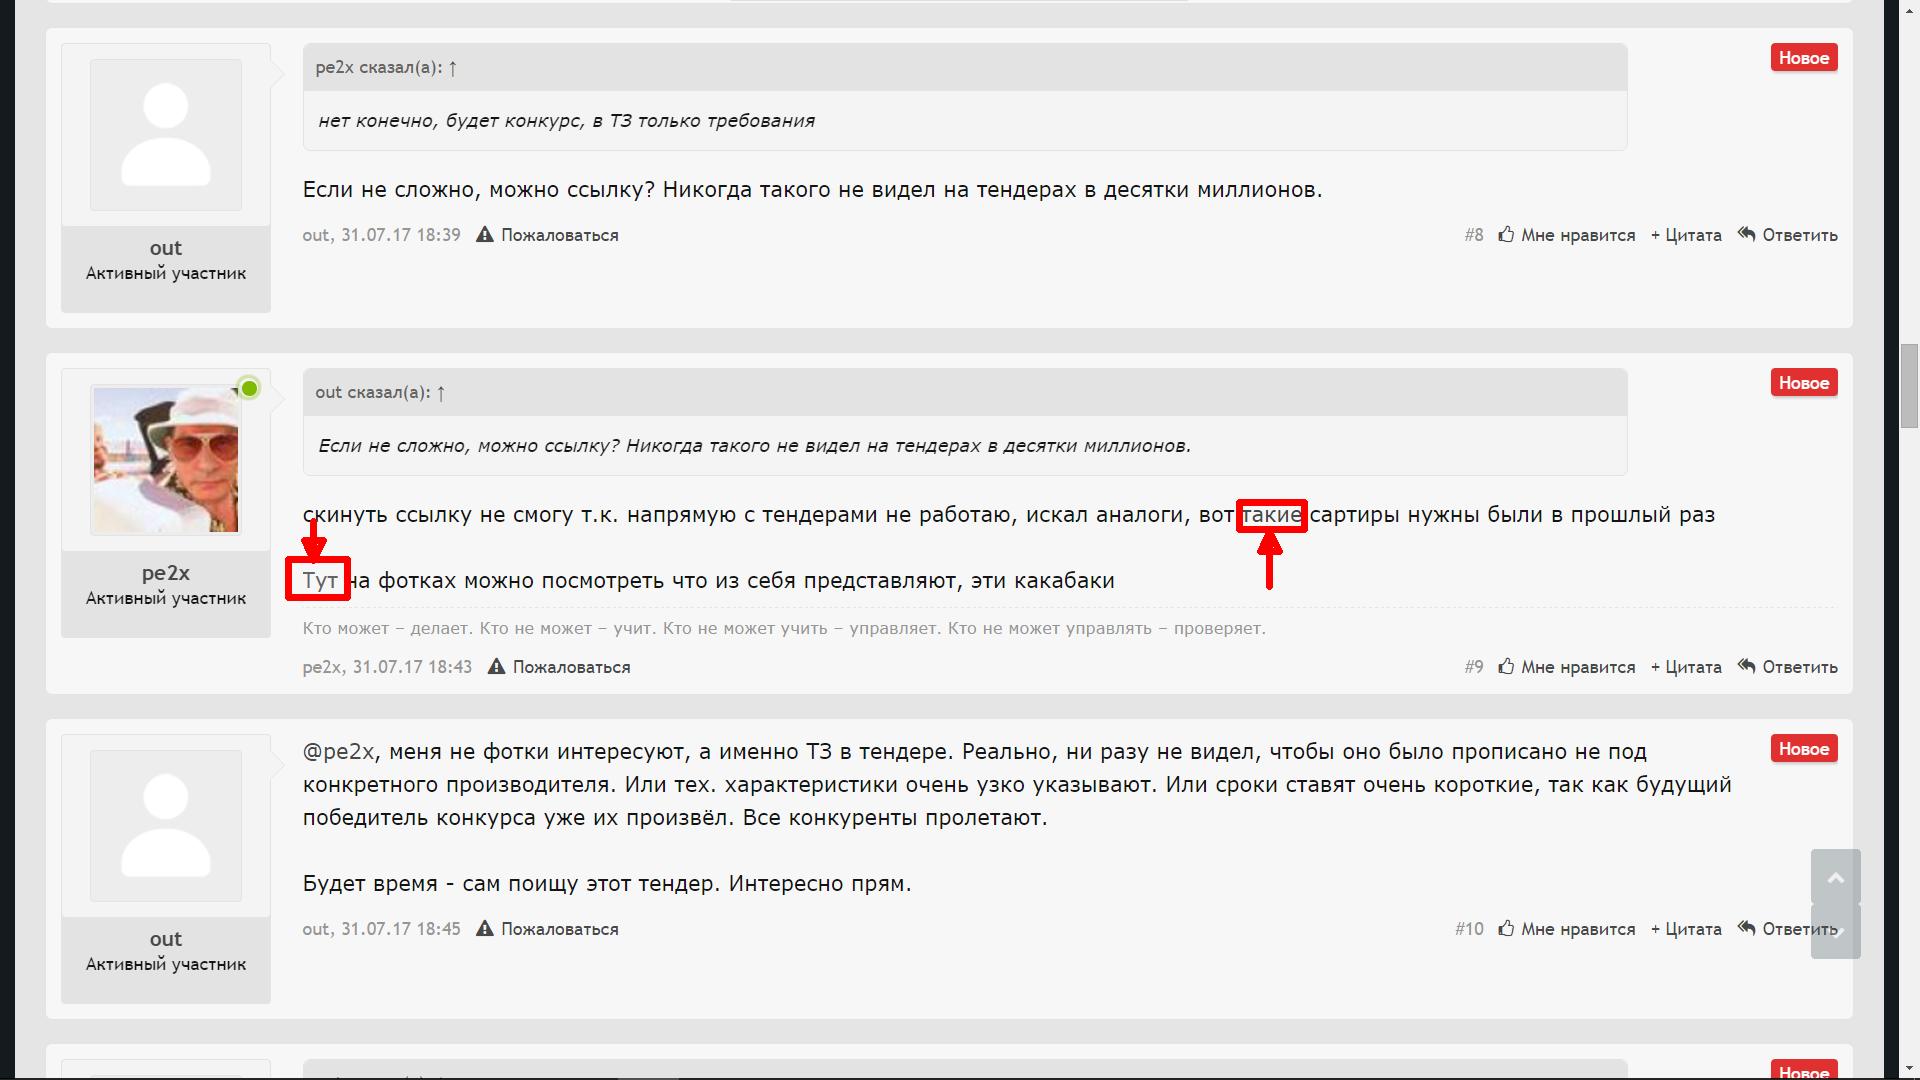This screenshot has width=1920, height=1080.
Task: Click up-arrow in 'out сказал(а)' quote header
Action: [441, 393]
